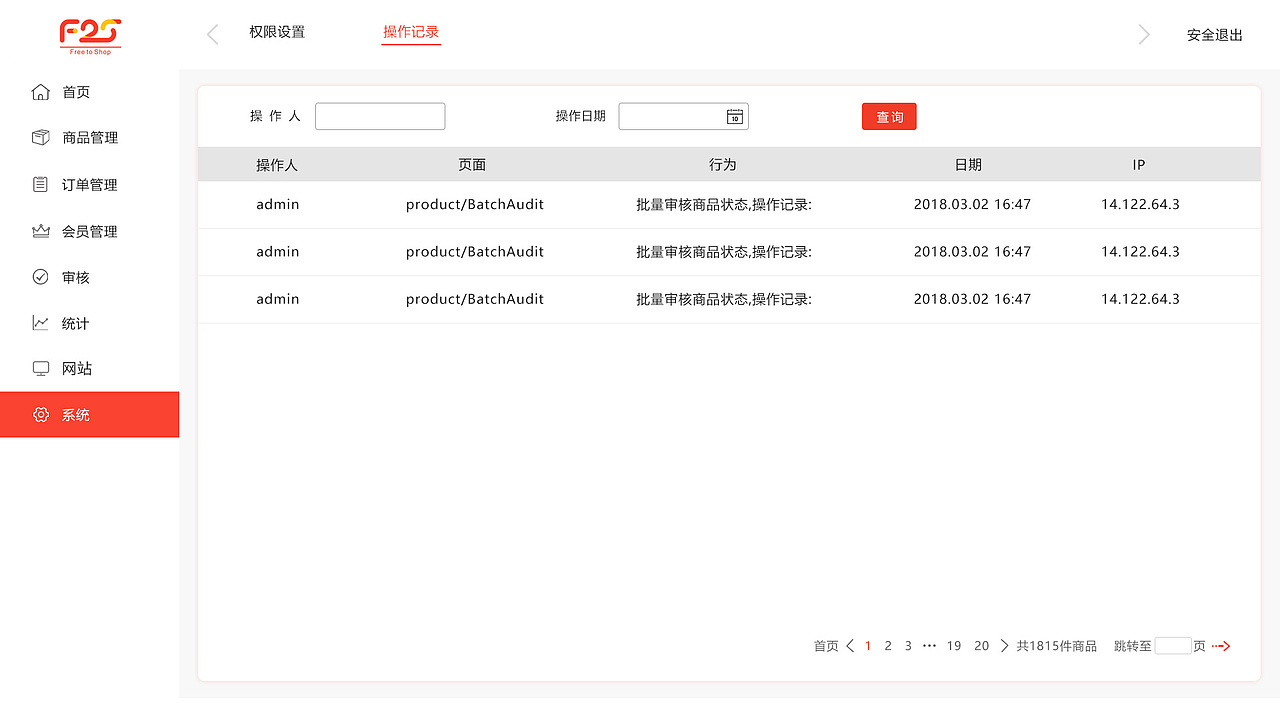The width and height of the screenshot is (1280, 719).
Task: Click the pagination ellipsis
Action: 929,646
